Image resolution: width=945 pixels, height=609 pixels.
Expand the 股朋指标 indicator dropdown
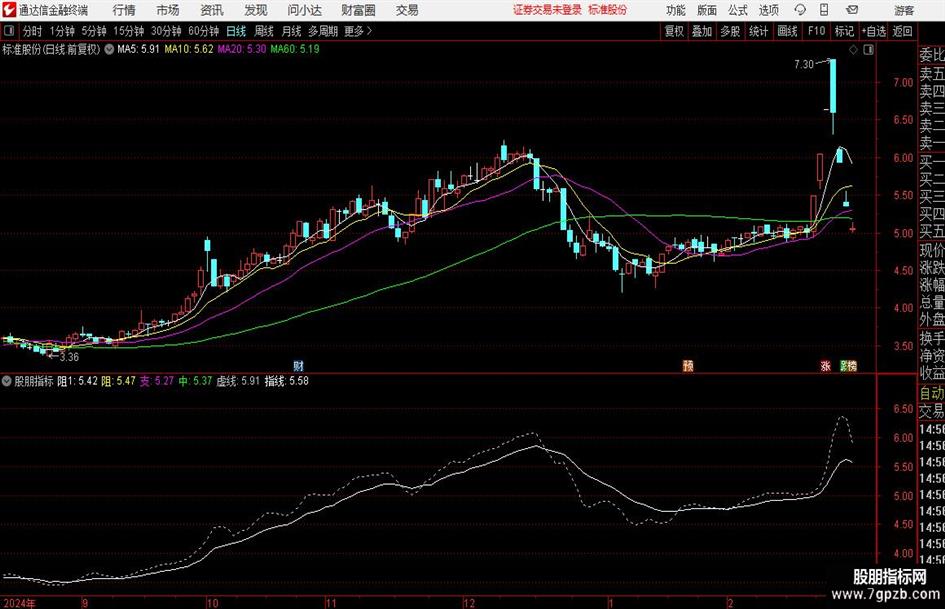[7, 381]
